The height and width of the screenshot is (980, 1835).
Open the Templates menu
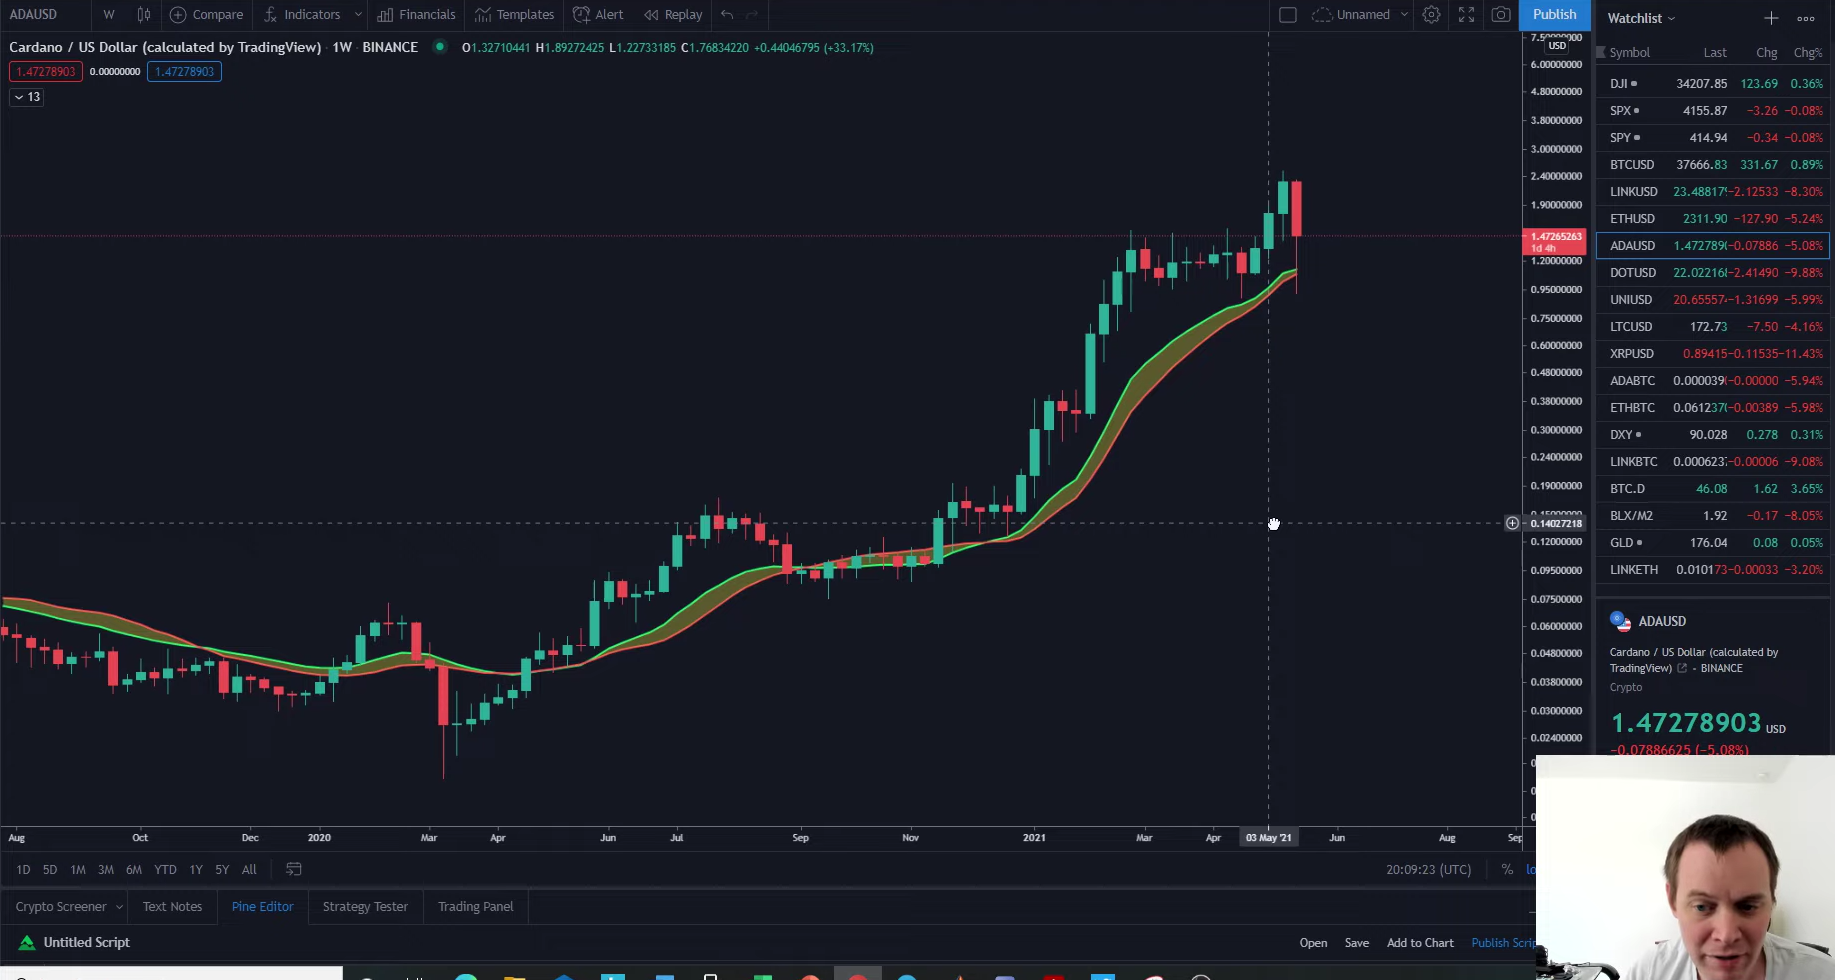click(515, 14)
